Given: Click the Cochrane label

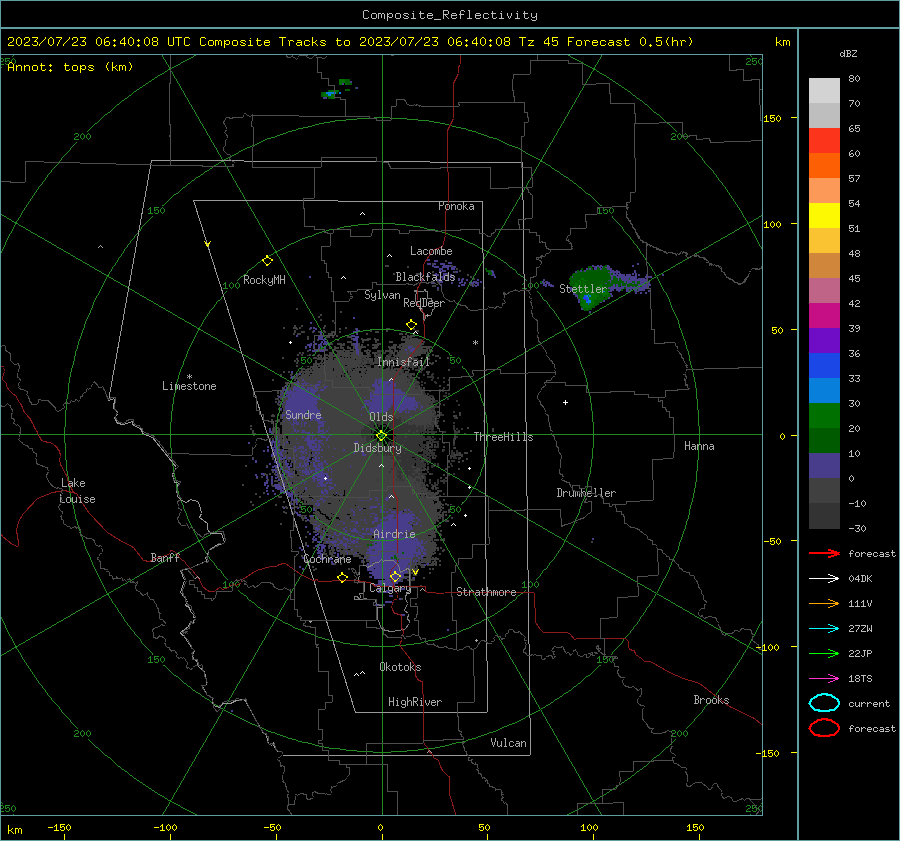Looking at the screenshot, I should click(x=327, y=559).
